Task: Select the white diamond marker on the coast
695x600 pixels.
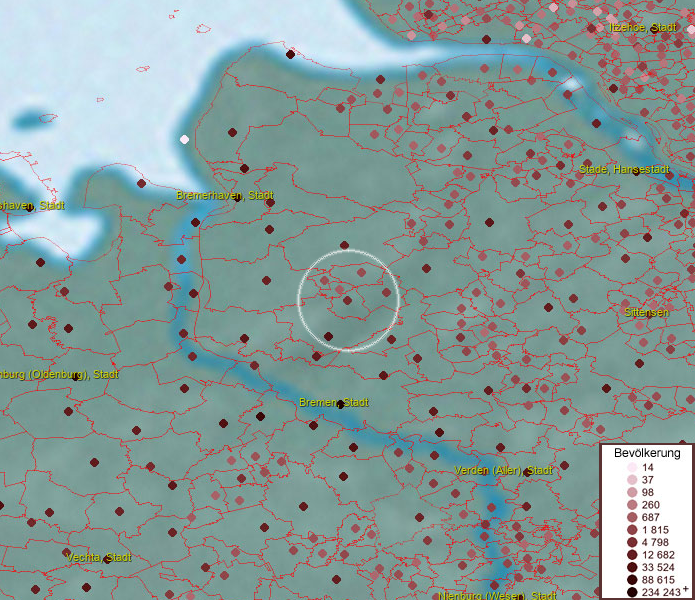Action: (184, 139)
